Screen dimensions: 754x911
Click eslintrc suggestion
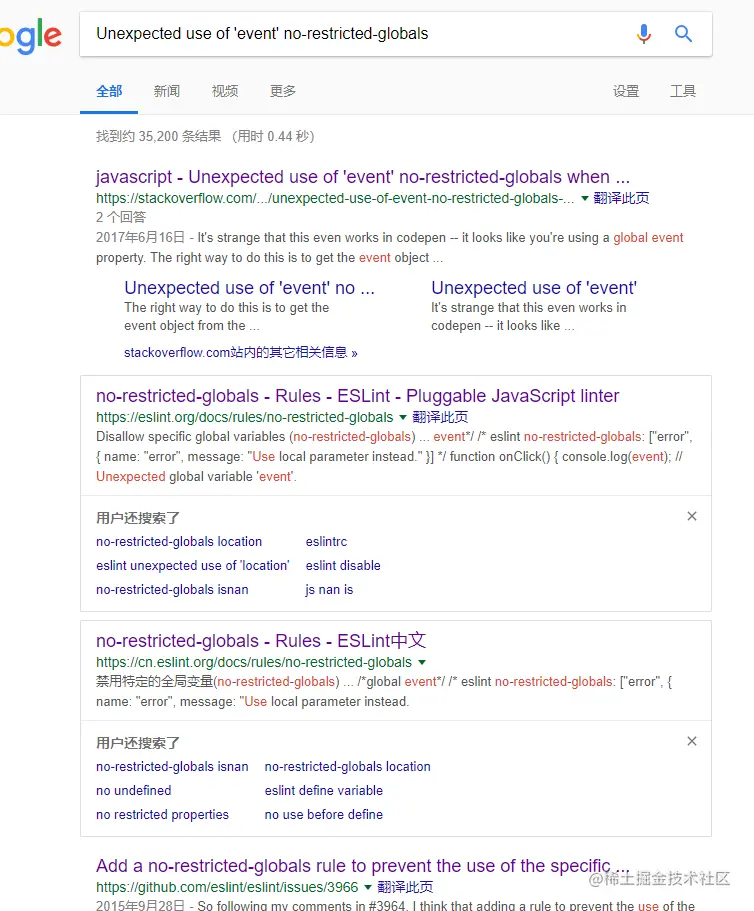tap(326, 541)
